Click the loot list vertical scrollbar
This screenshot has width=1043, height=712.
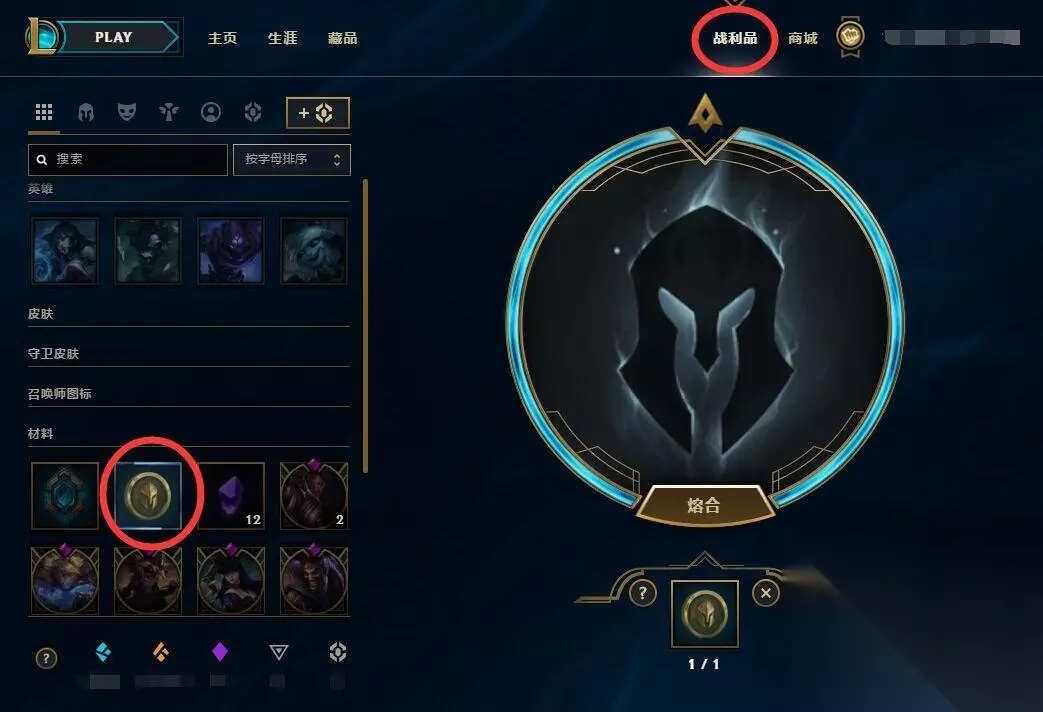365,326
